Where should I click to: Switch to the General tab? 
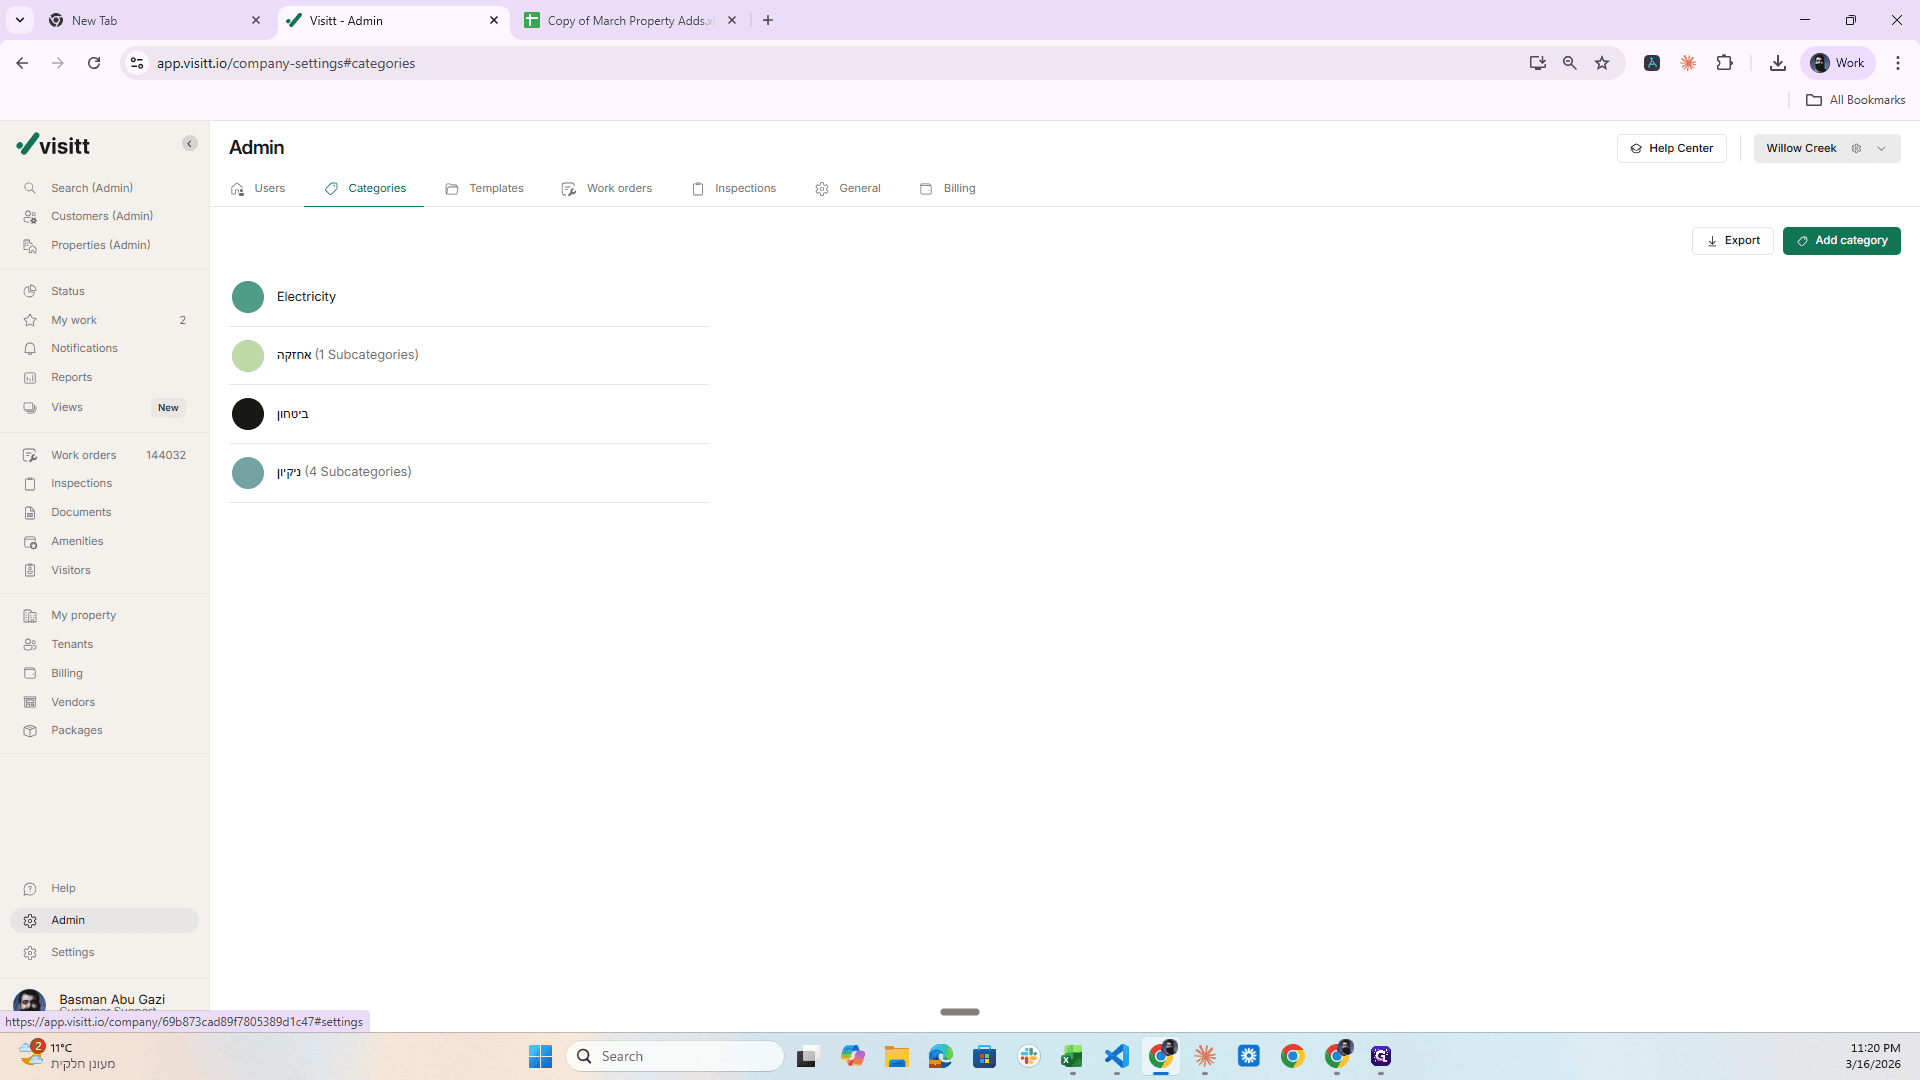[x=848, y=188]
